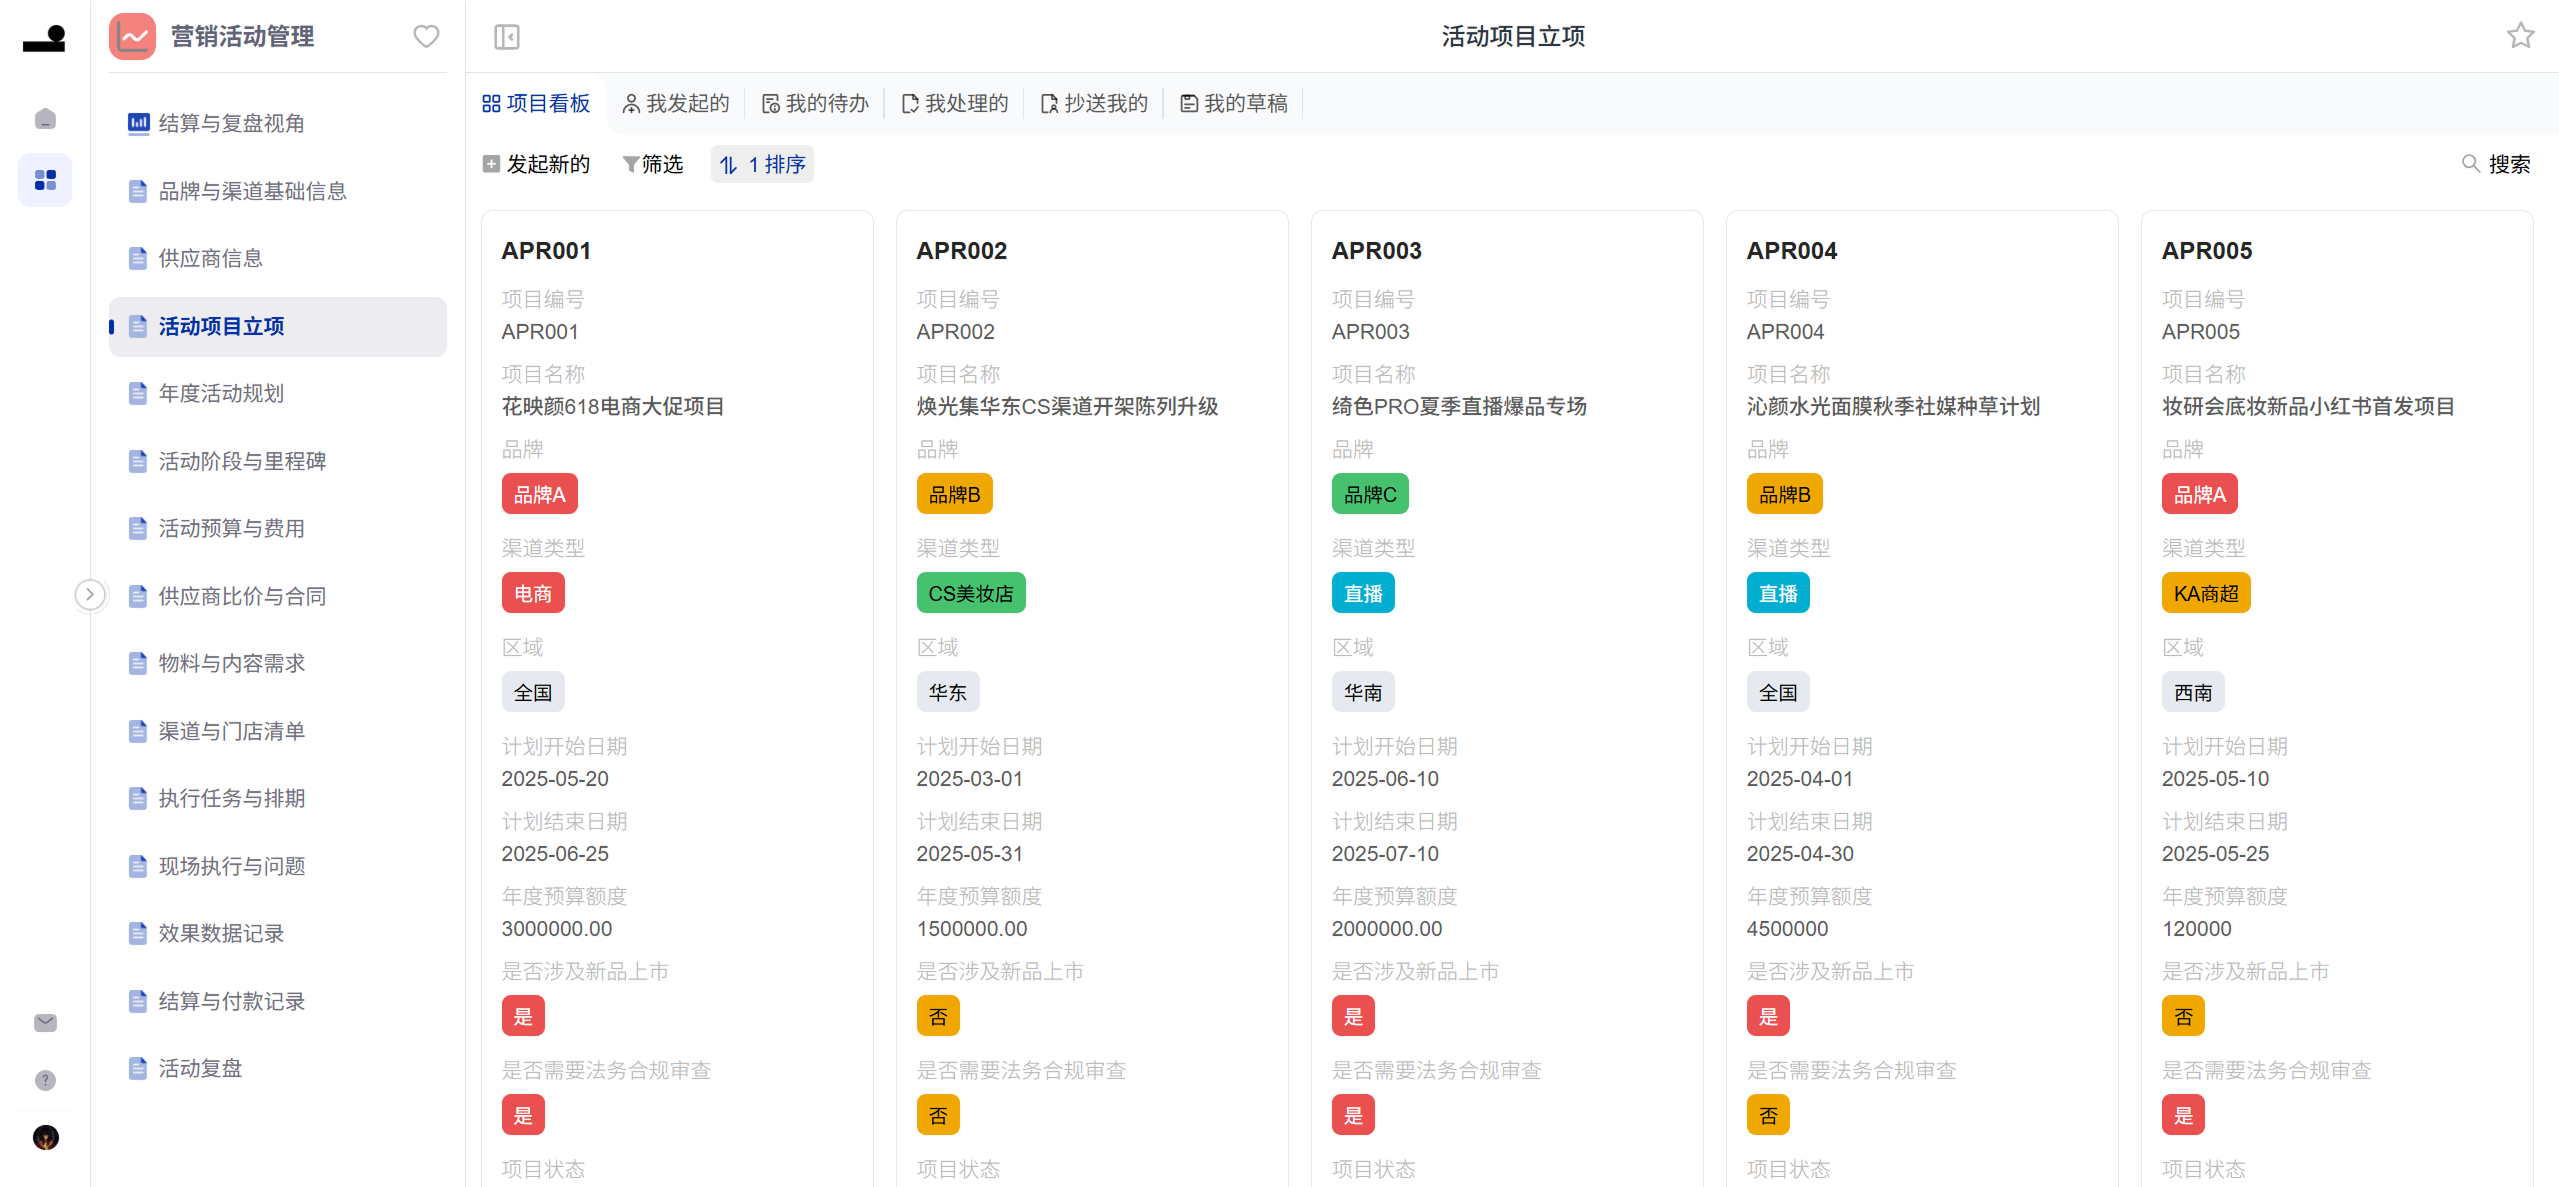The image size is (2559, 1187).
Task: Switch to the 我发起的 tab
Action: (x=675, y=102)
